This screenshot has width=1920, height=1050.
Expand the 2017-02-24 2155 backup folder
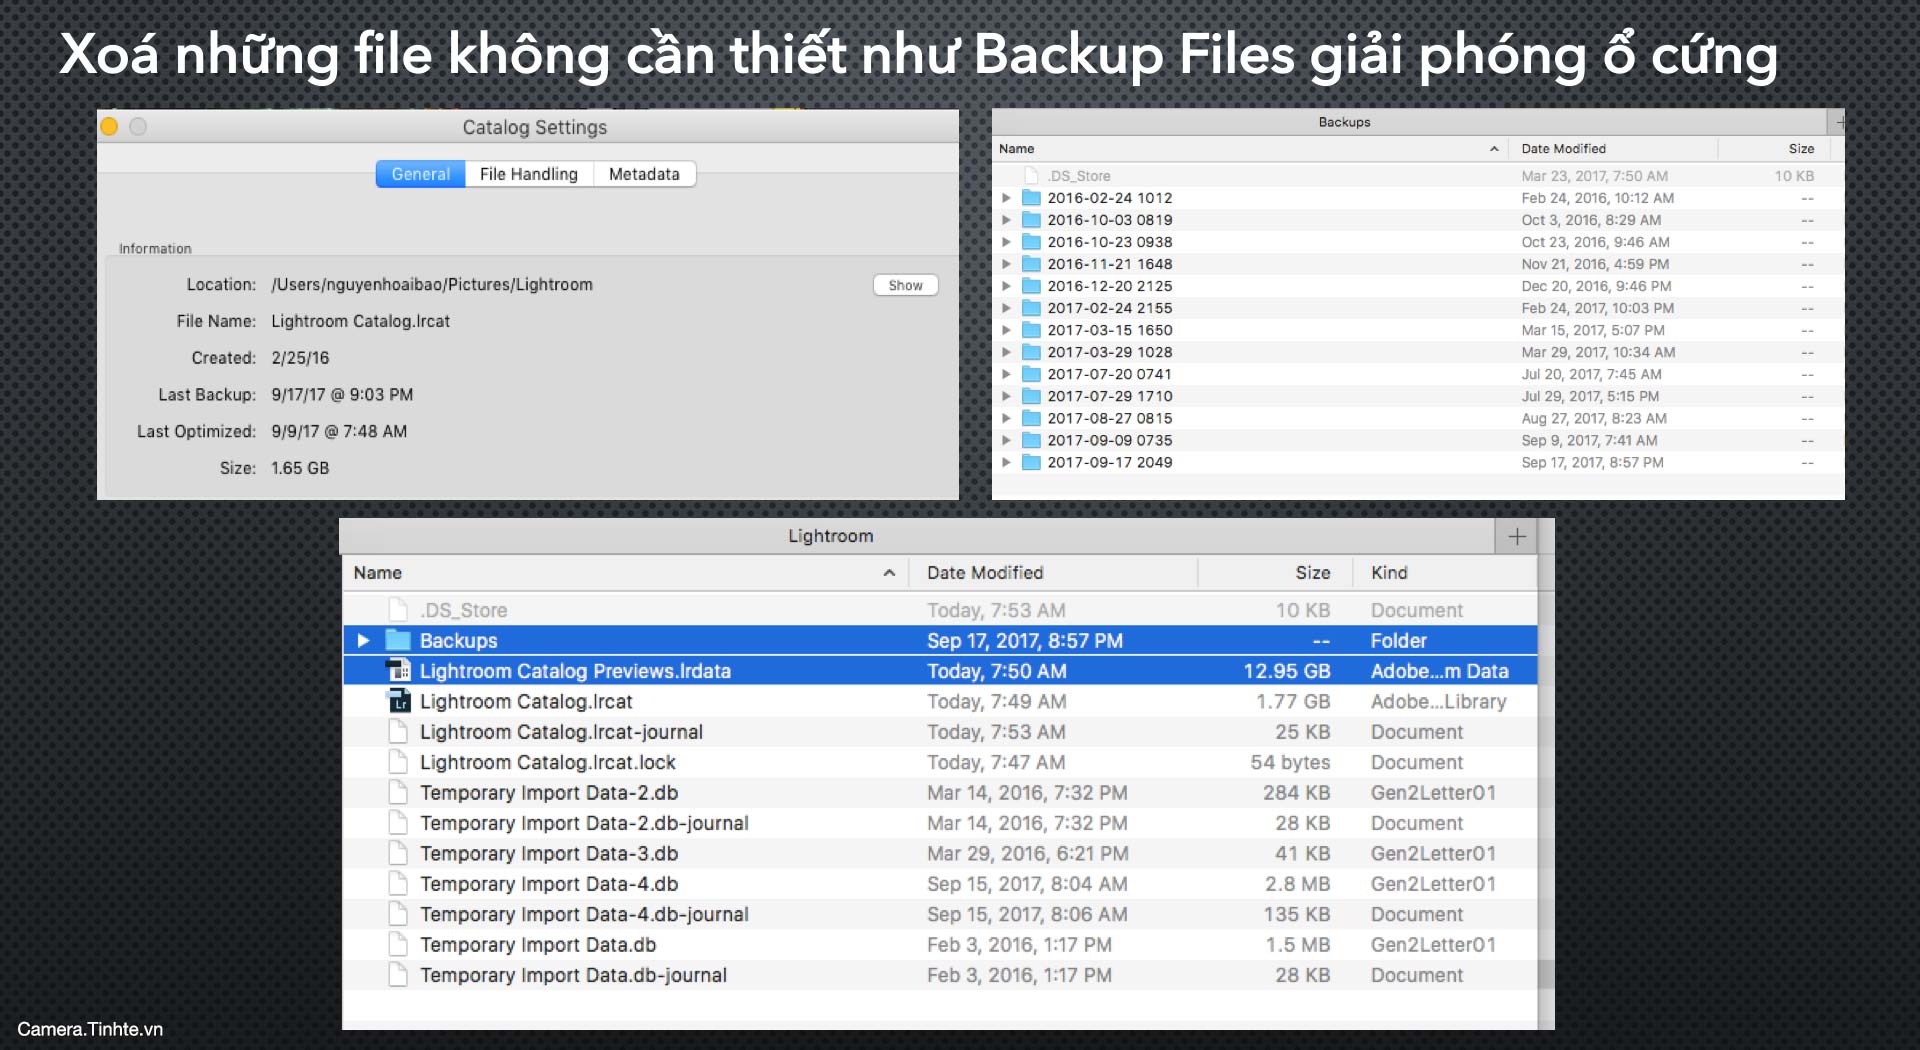pos(1007,308)
